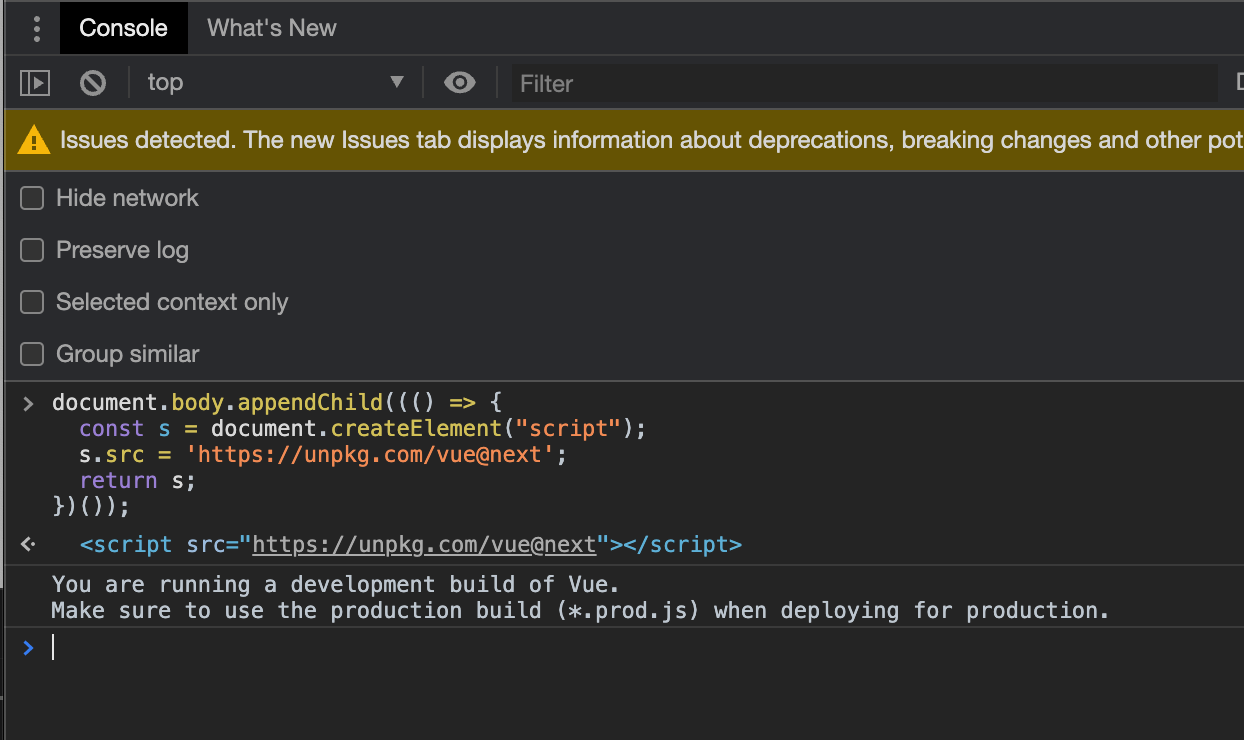
Task: Click the document.body.appendChild command line
Action: (276, 403)
